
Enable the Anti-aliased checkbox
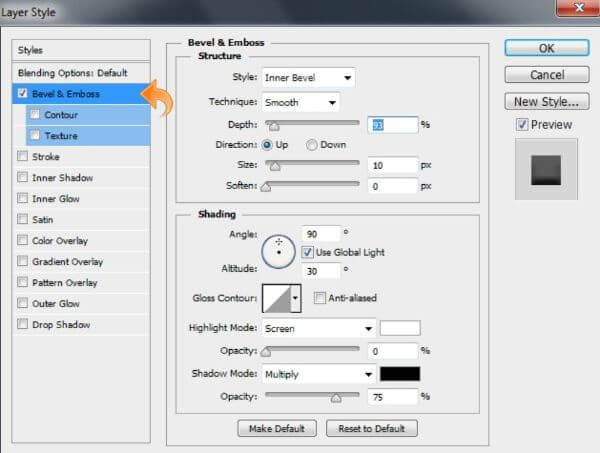[x=320, y=298]
